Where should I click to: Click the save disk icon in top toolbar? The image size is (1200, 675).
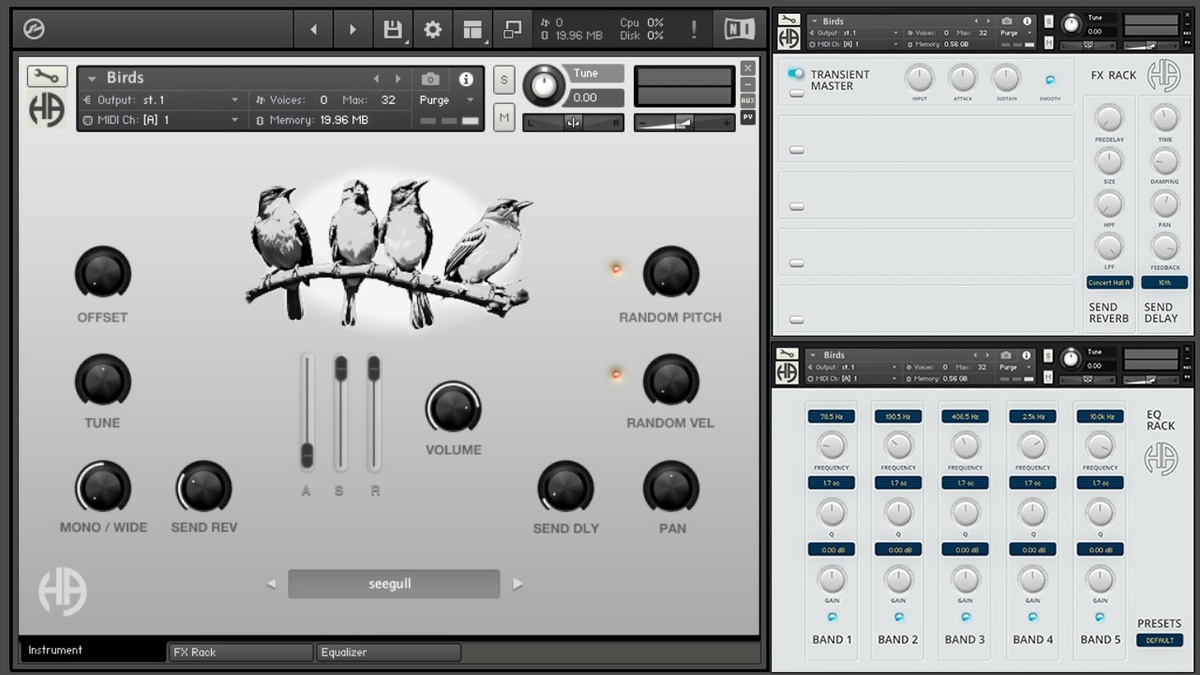tap(392, 30)
